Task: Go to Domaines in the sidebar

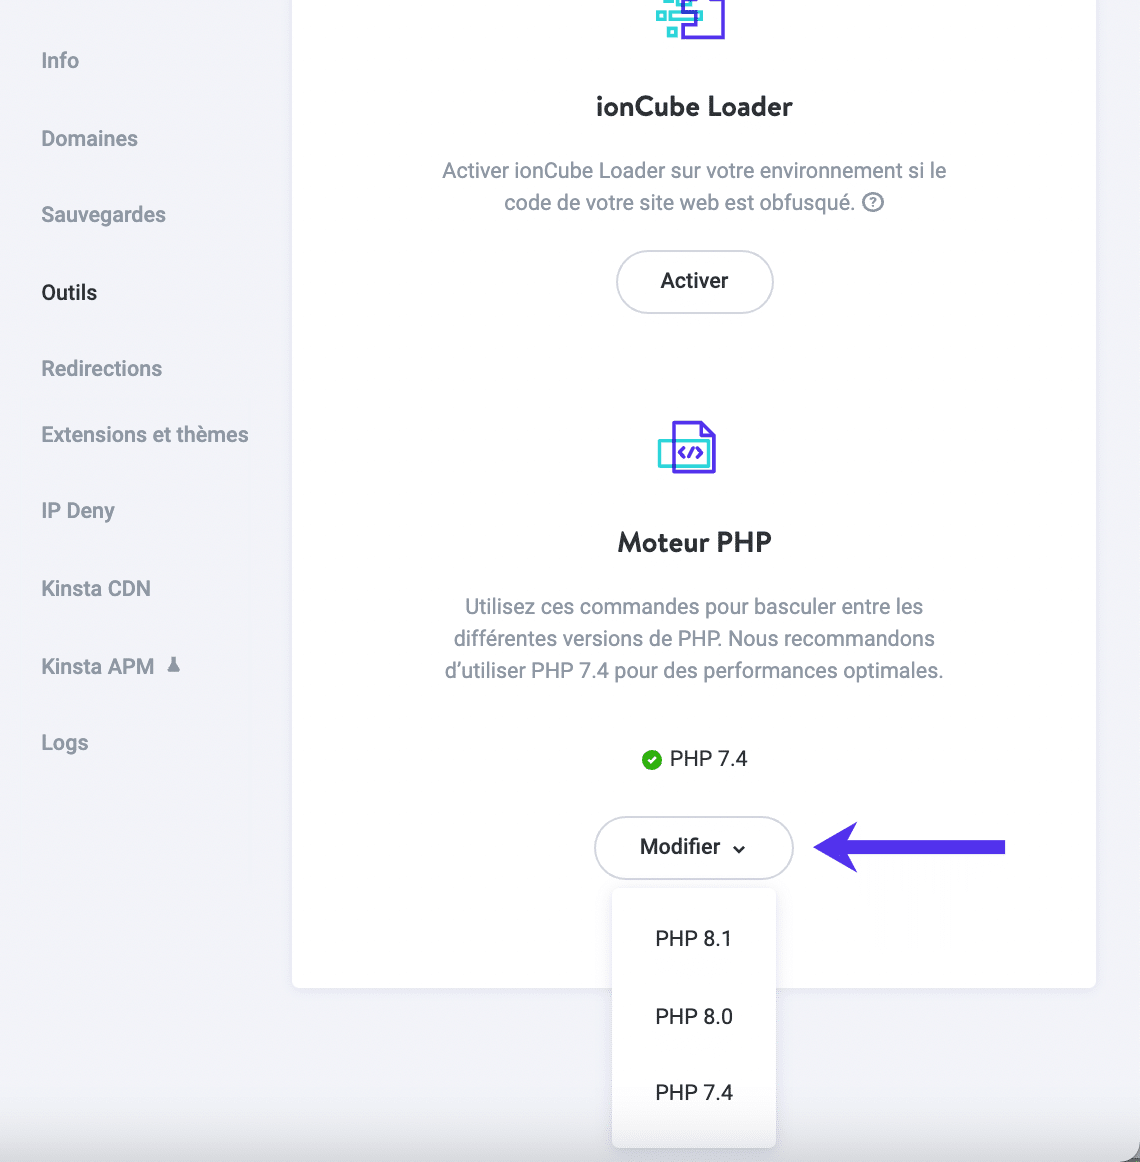Action: pyautogui.click(x=89, y=139)
